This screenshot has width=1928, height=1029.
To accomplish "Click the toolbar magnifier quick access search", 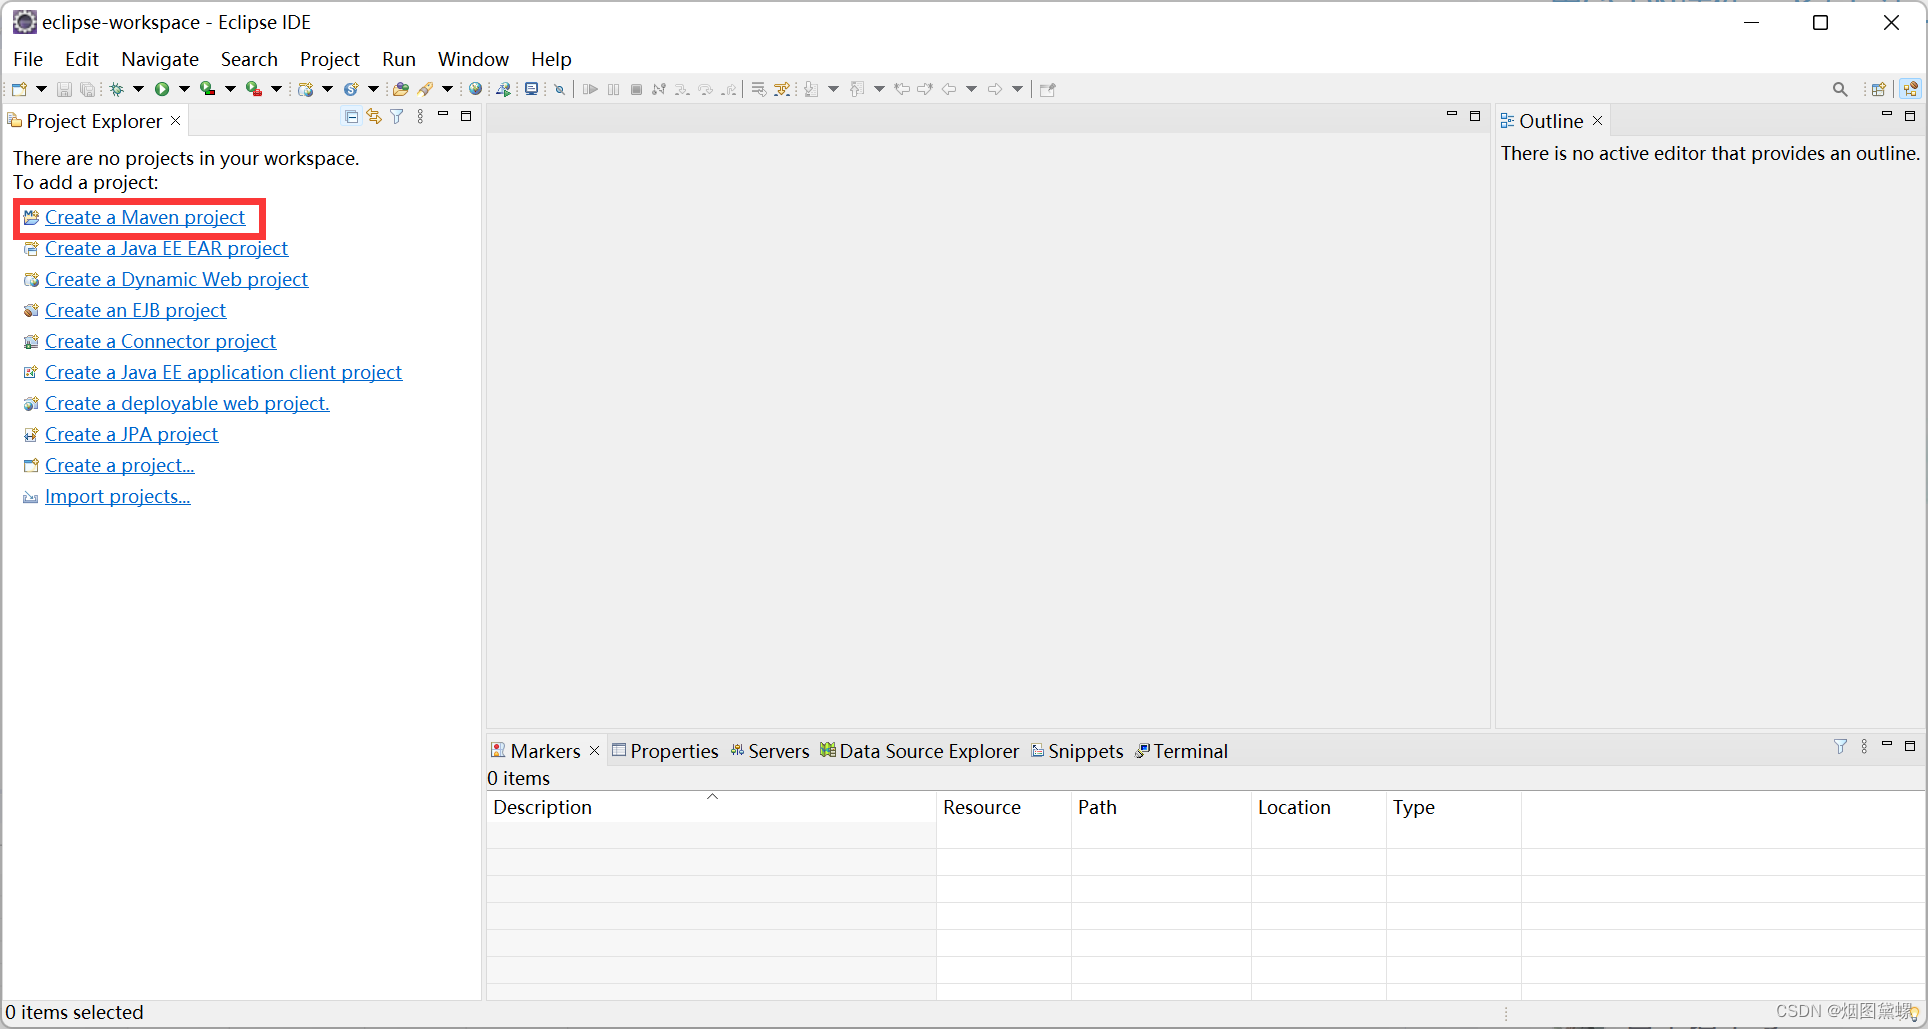I will pos(1840,89).
